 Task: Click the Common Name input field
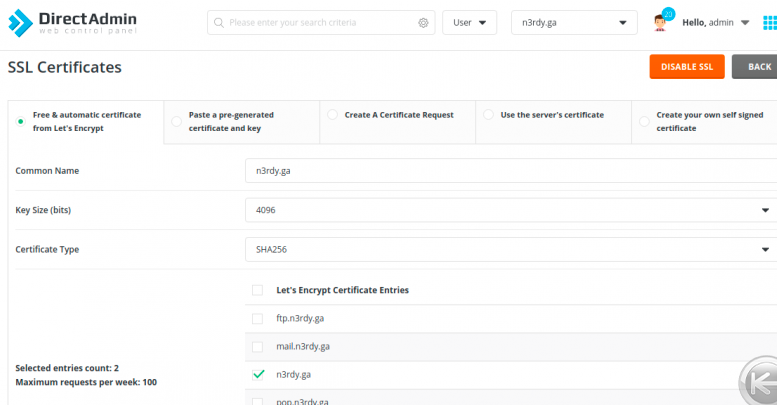(x=511, y=171)
